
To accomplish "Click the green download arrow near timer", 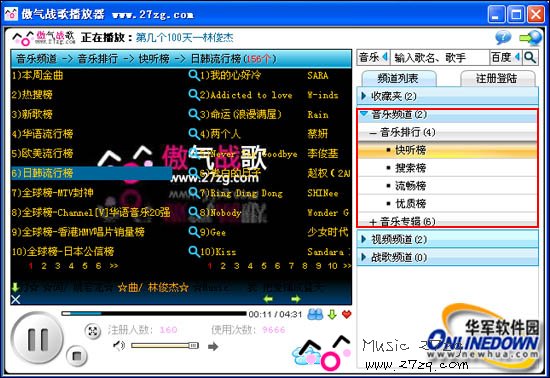I will tap(332, 315).
